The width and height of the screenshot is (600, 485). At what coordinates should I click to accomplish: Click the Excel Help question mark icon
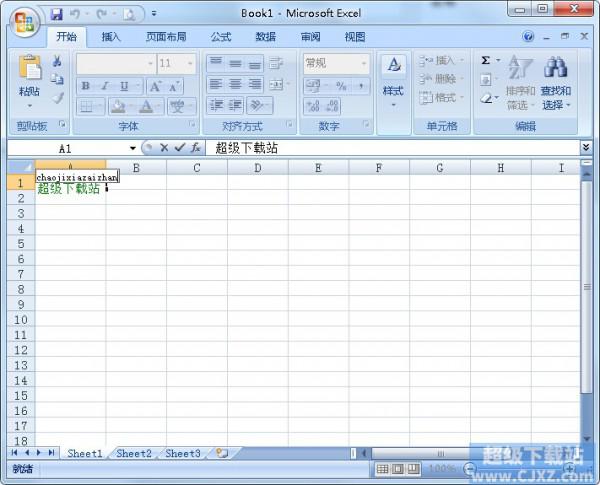(x=529, y=37)
